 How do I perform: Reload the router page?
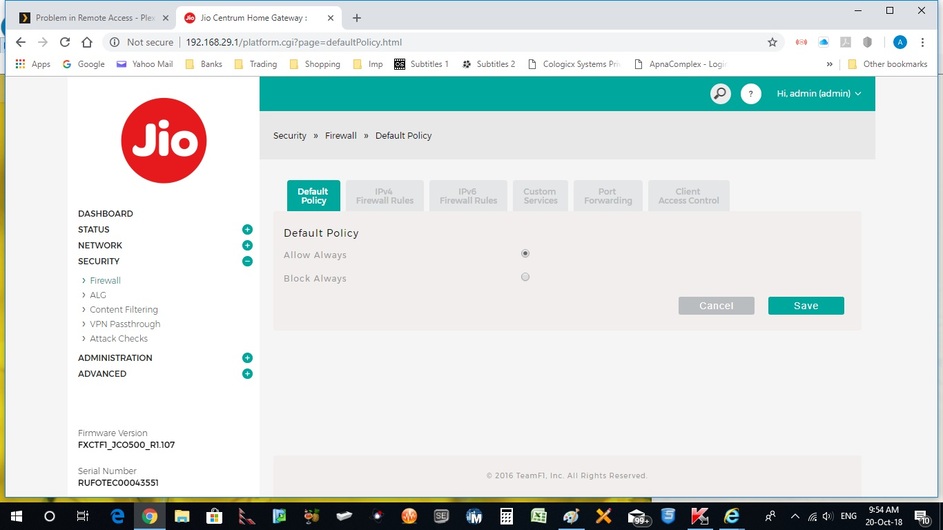point(65,42)
